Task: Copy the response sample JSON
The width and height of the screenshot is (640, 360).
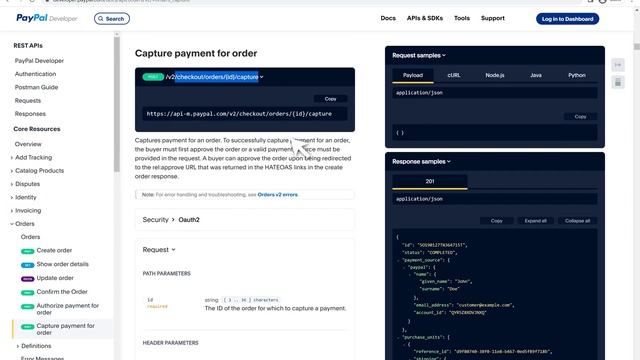Action: coord(496,221)
